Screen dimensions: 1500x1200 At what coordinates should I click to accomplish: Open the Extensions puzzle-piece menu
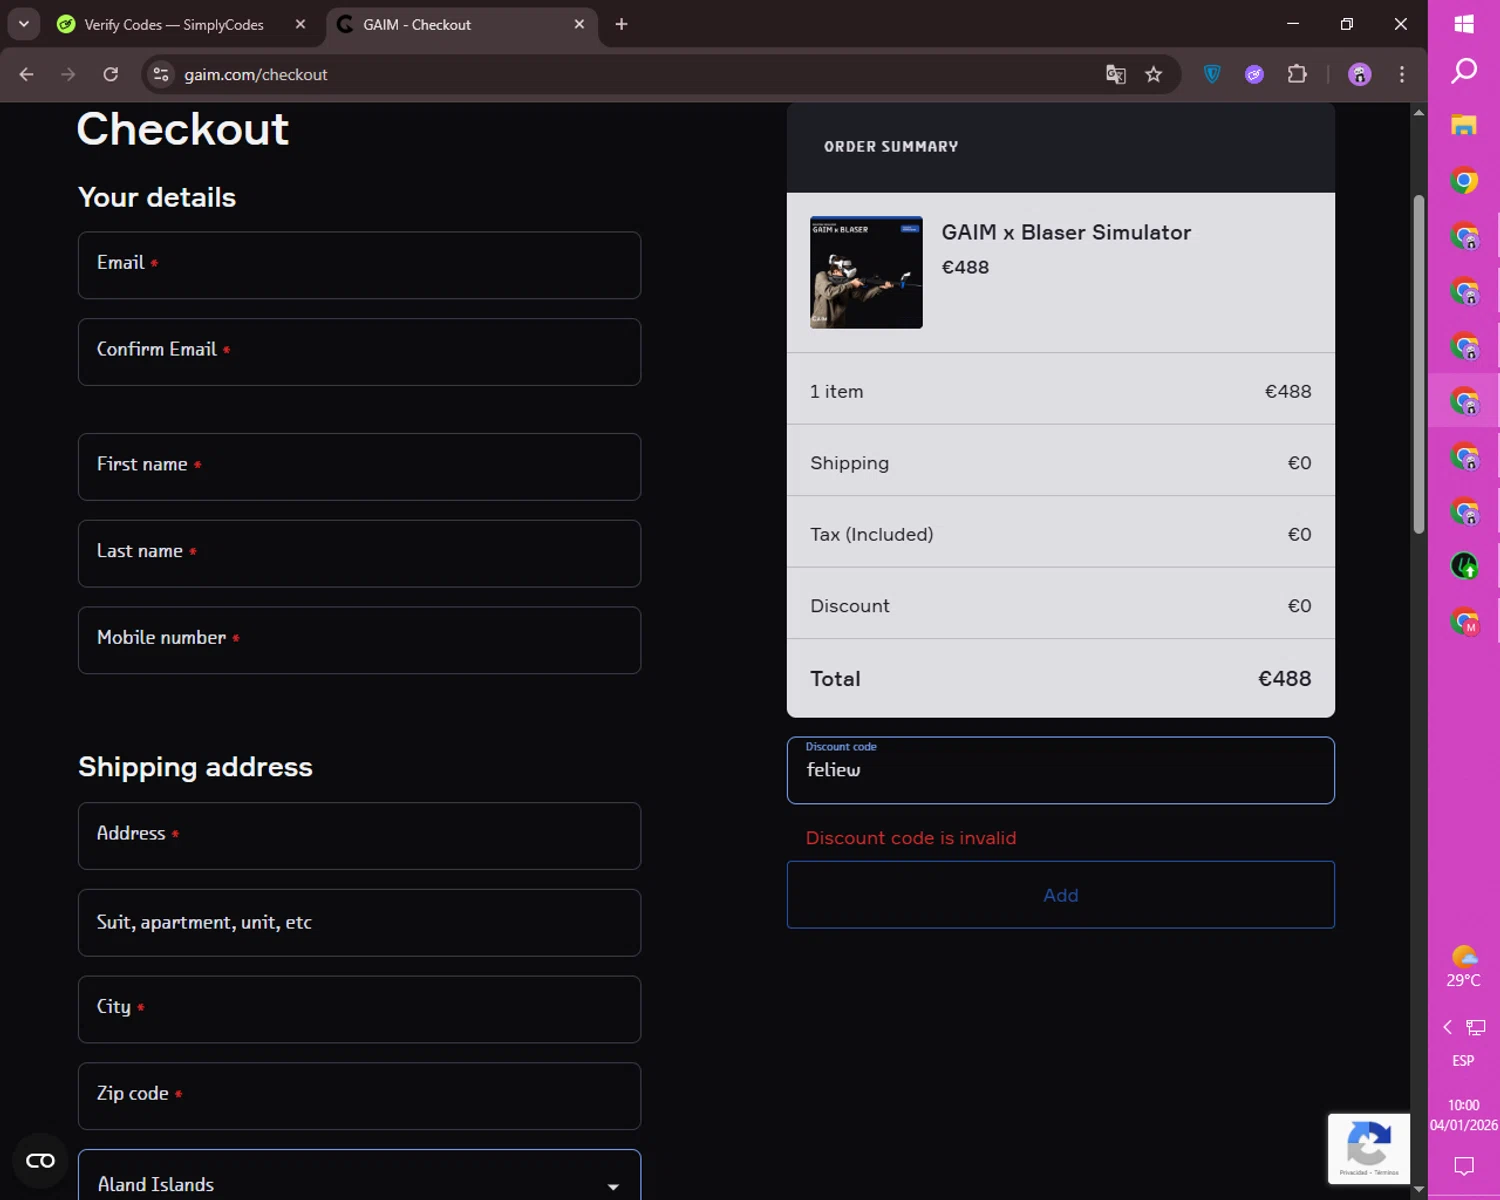click(1297, 74)
